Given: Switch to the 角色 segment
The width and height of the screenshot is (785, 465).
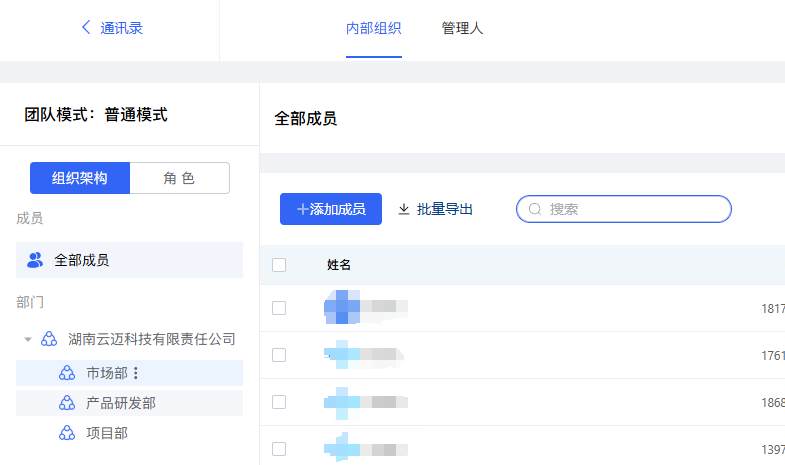Looking at the screenshot, I should pos(179,178).
